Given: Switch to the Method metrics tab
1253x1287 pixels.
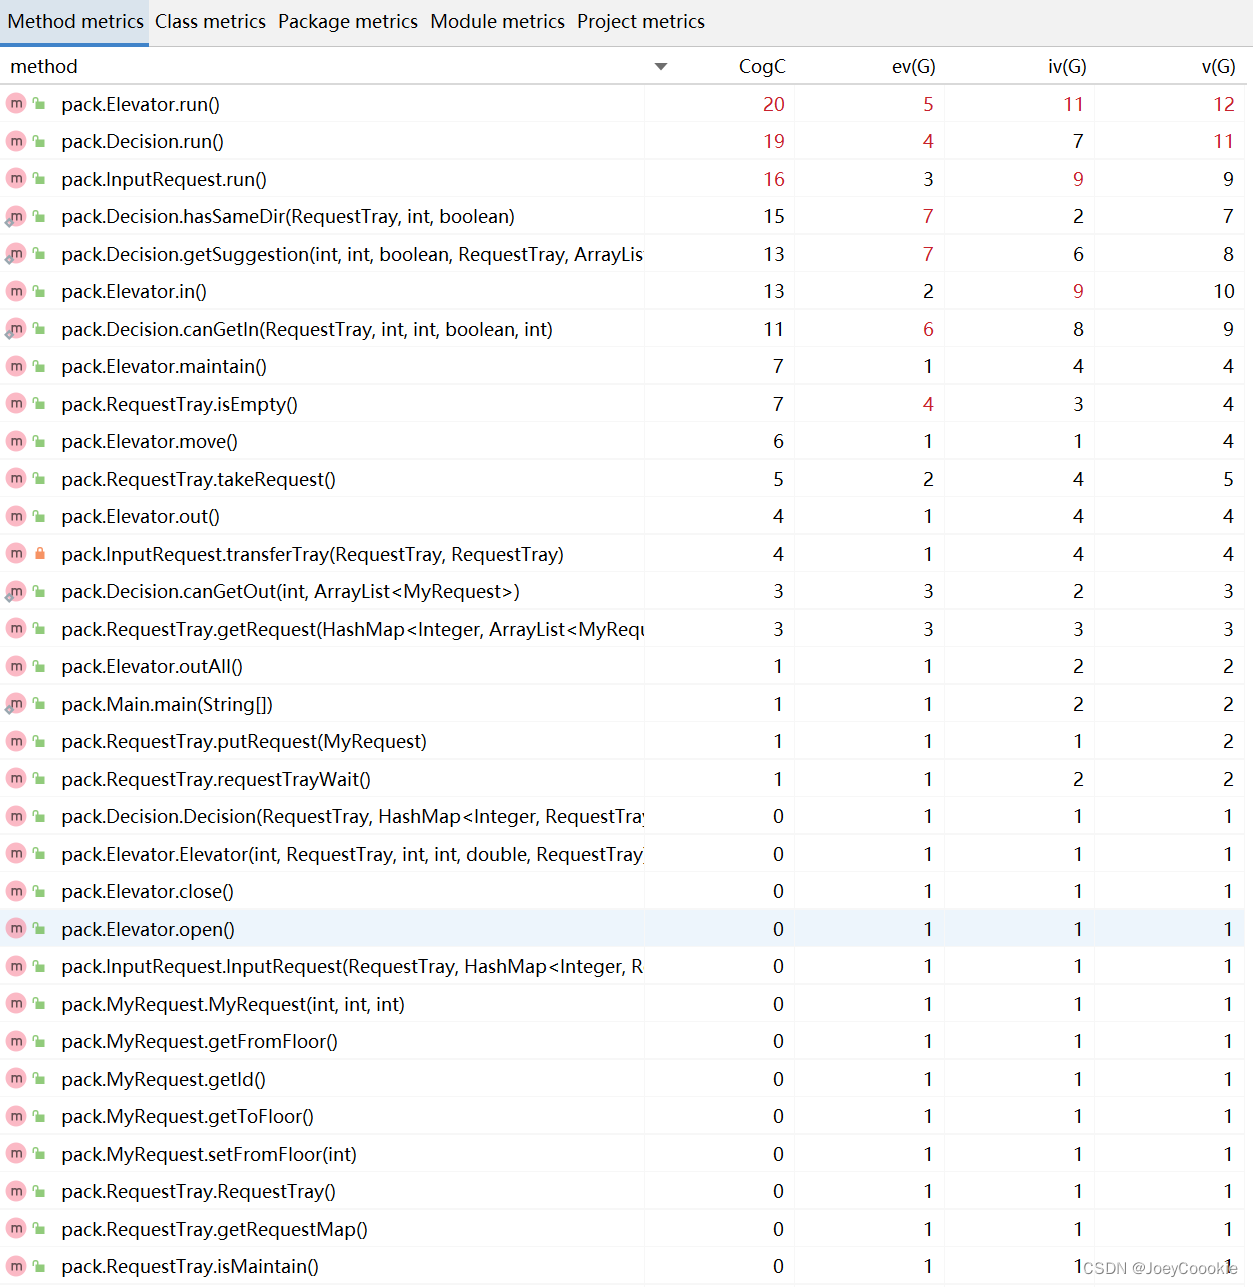Looking at the screenshot, I should pyautogui.click(x=75, y=21).
